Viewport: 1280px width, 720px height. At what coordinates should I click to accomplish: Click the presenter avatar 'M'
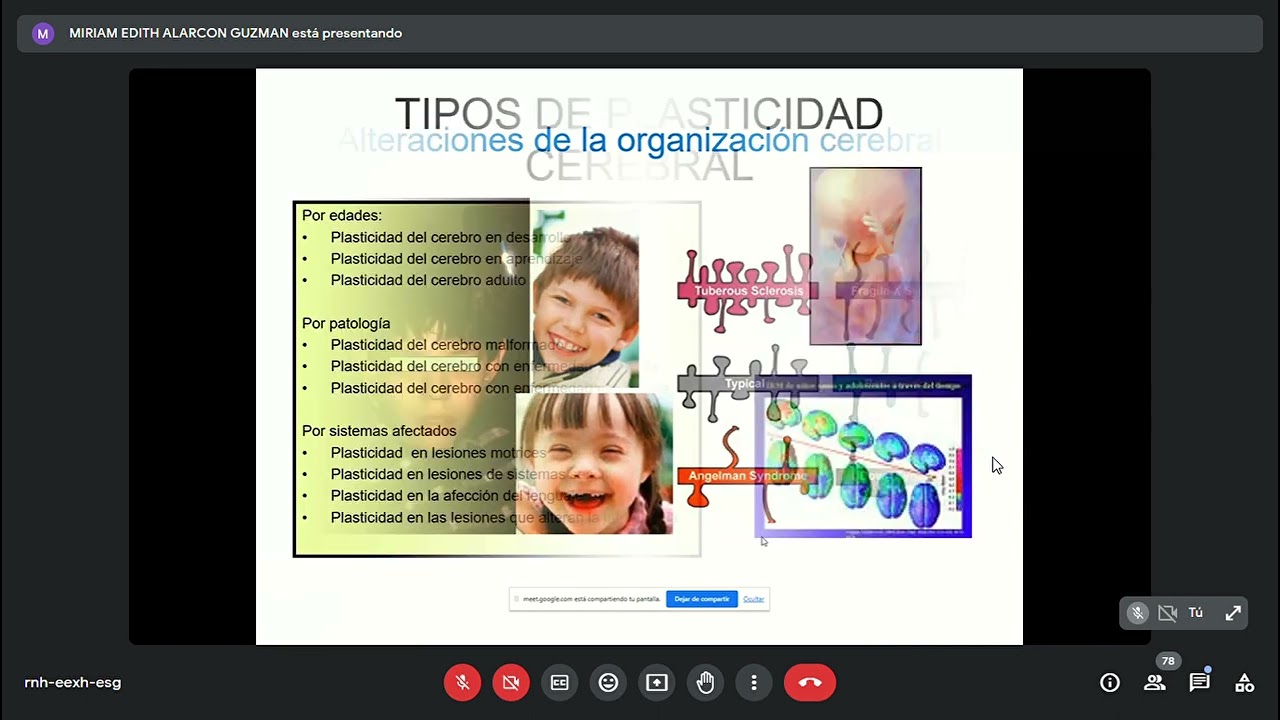(42, 33)
